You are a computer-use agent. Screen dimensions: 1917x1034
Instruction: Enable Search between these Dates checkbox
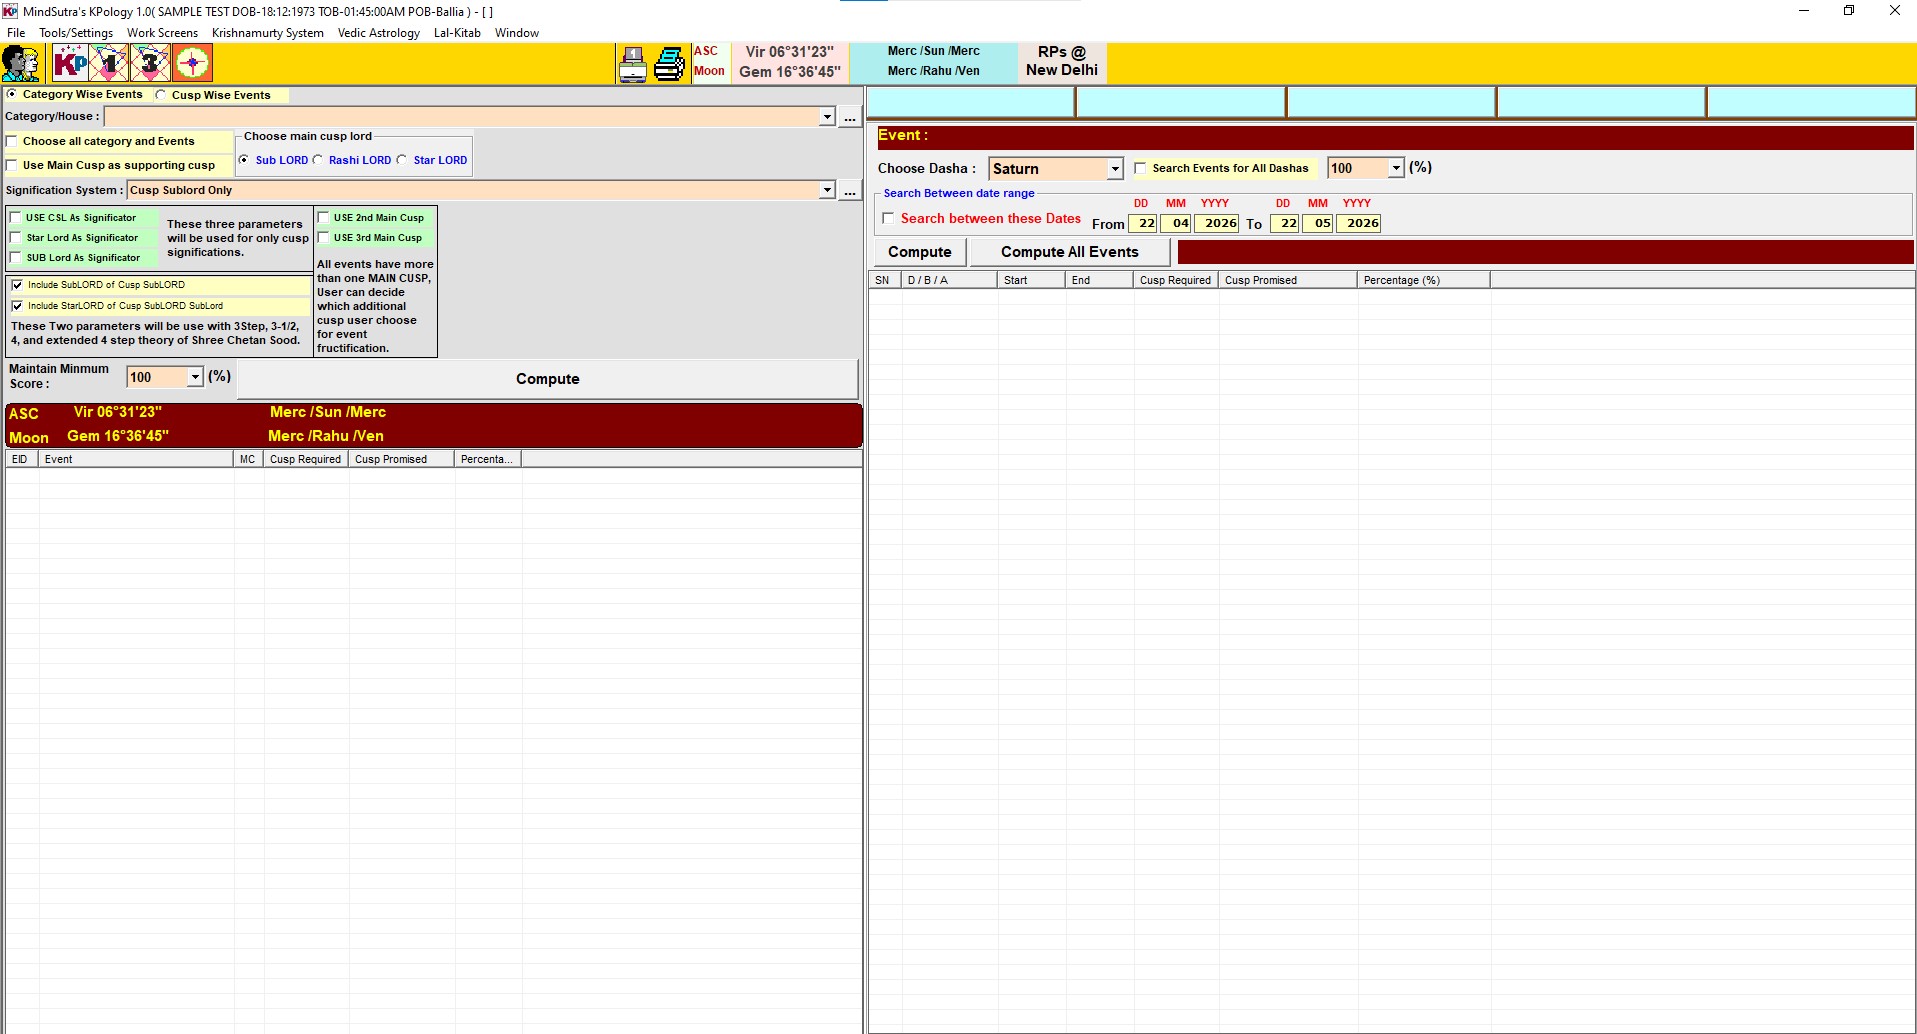(x=888, y=218)
